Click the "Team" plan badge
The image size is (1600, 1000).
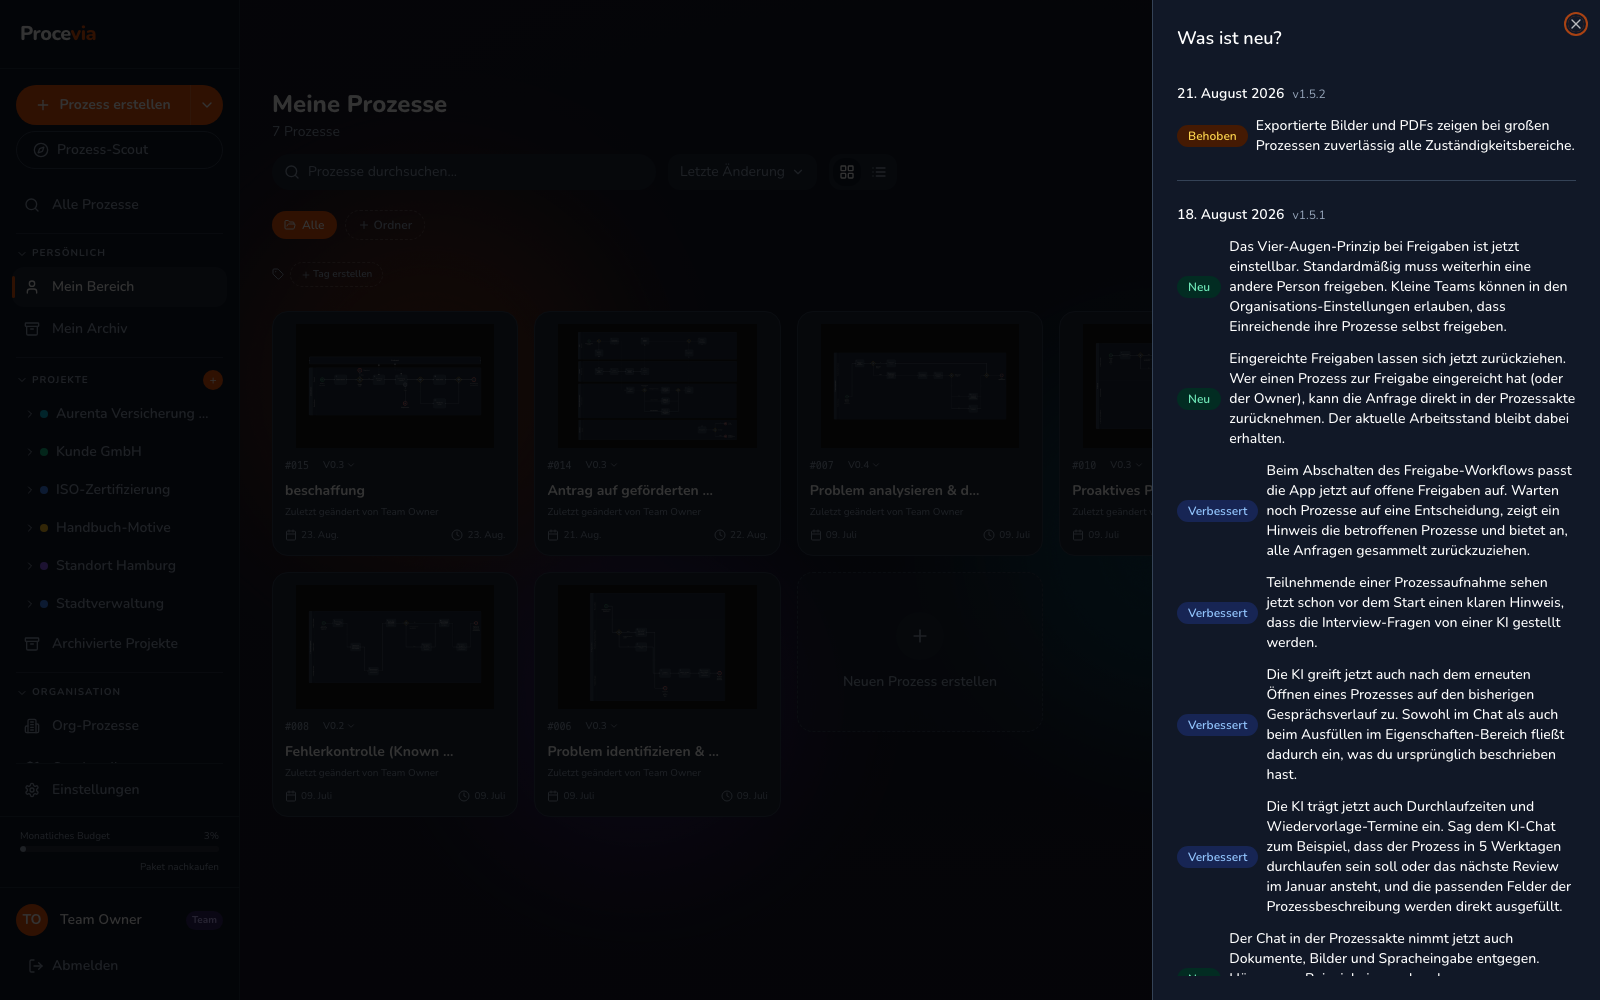click(x=204, y=920)
